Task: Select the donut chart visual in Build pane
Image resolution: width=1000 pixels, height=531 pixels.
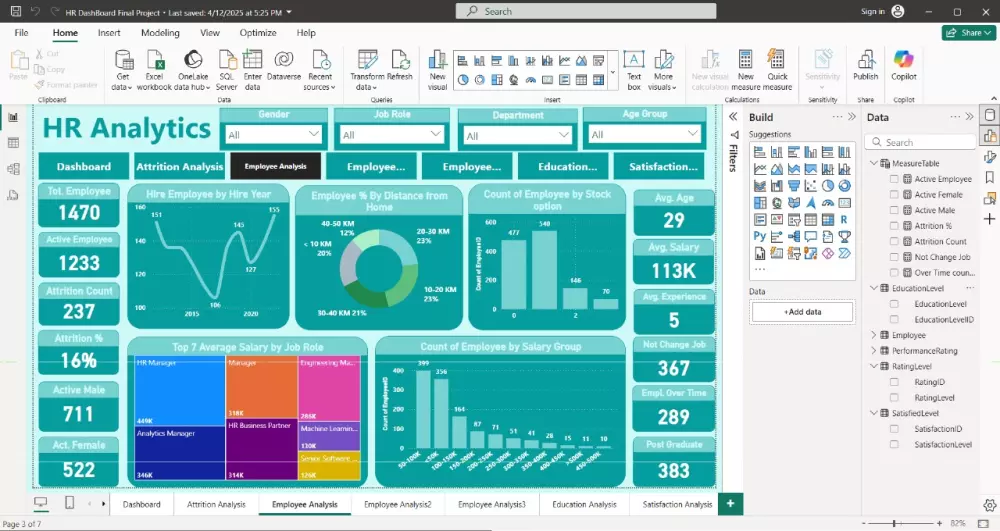Action: tap(844, 185)
